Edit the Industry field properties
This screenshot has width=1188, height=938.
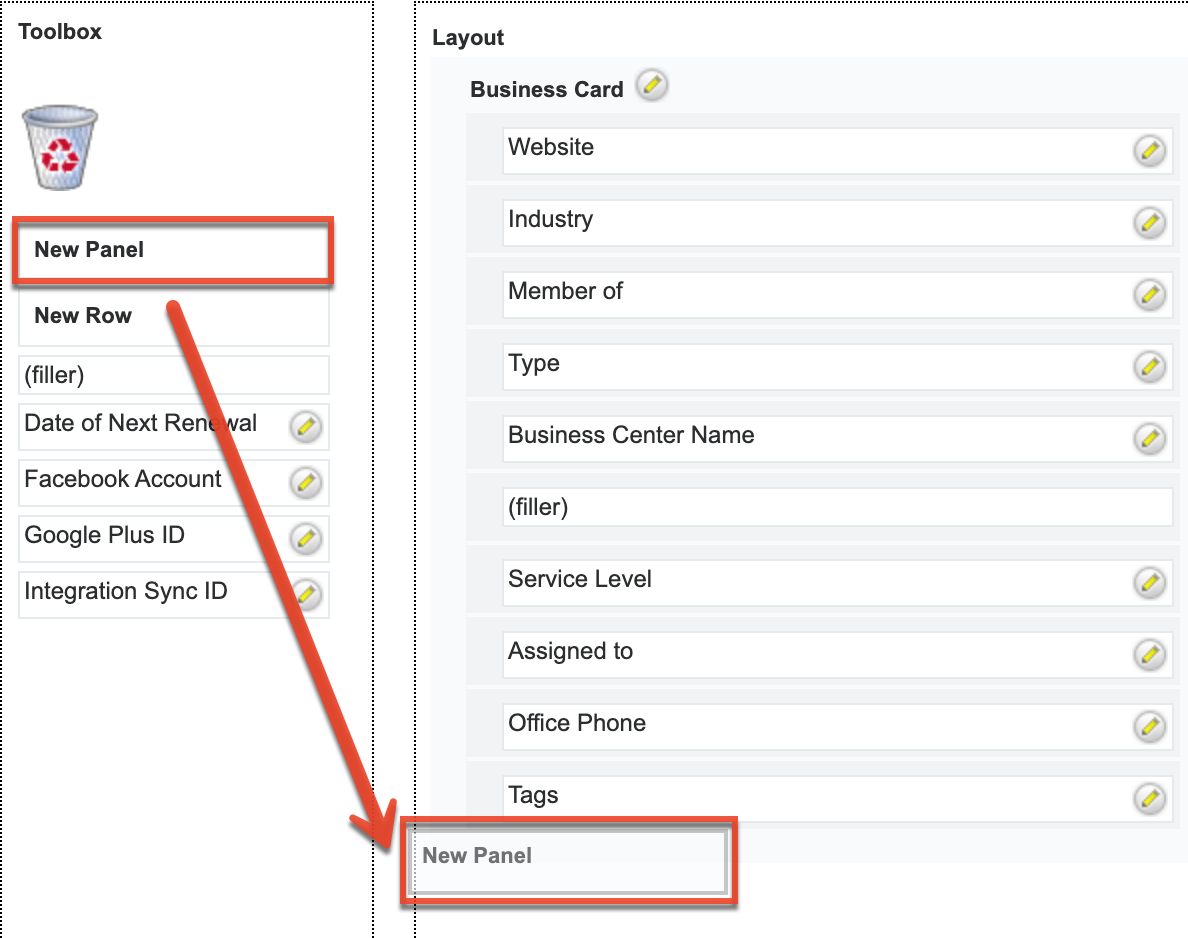(1149, 222)
